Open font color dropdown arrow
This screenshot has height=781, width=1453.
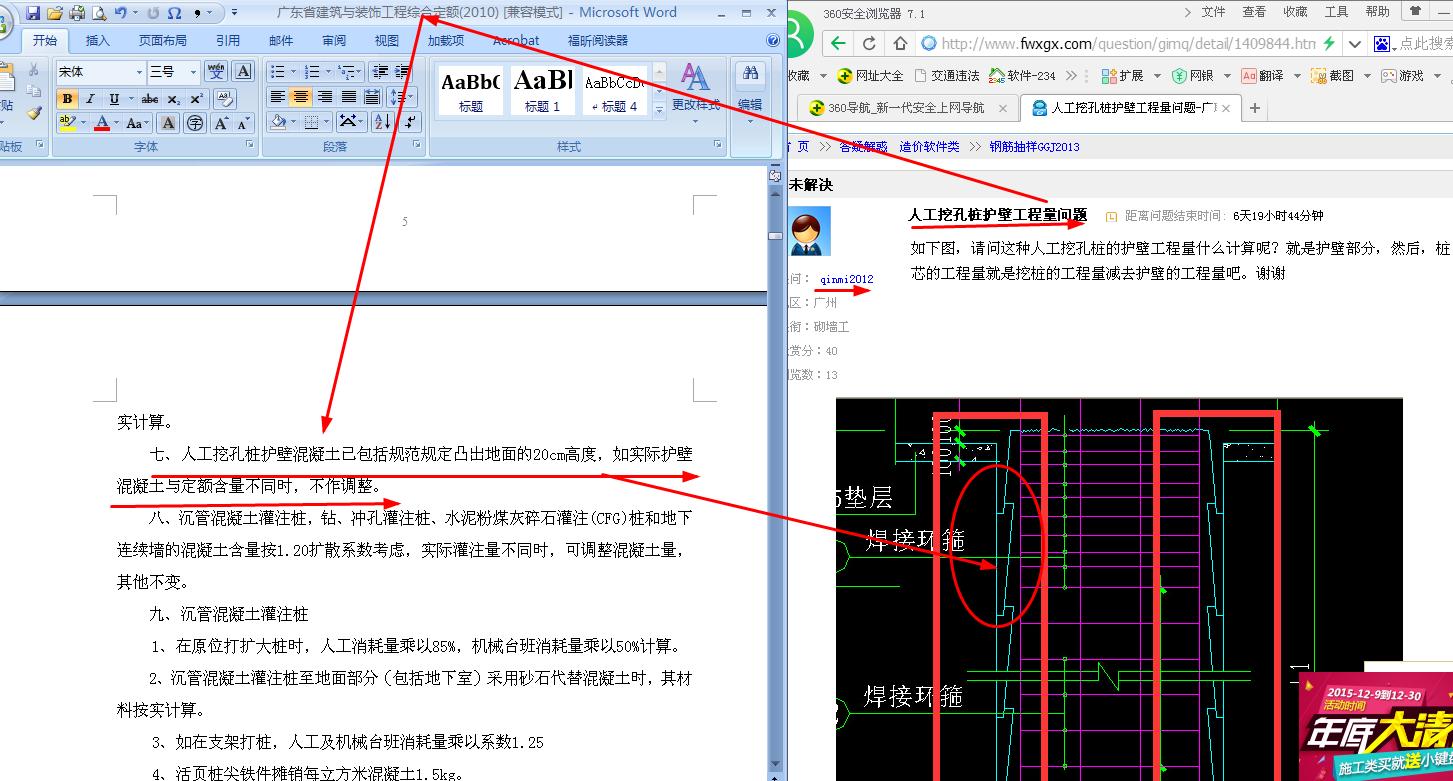[x=117, y=124]
